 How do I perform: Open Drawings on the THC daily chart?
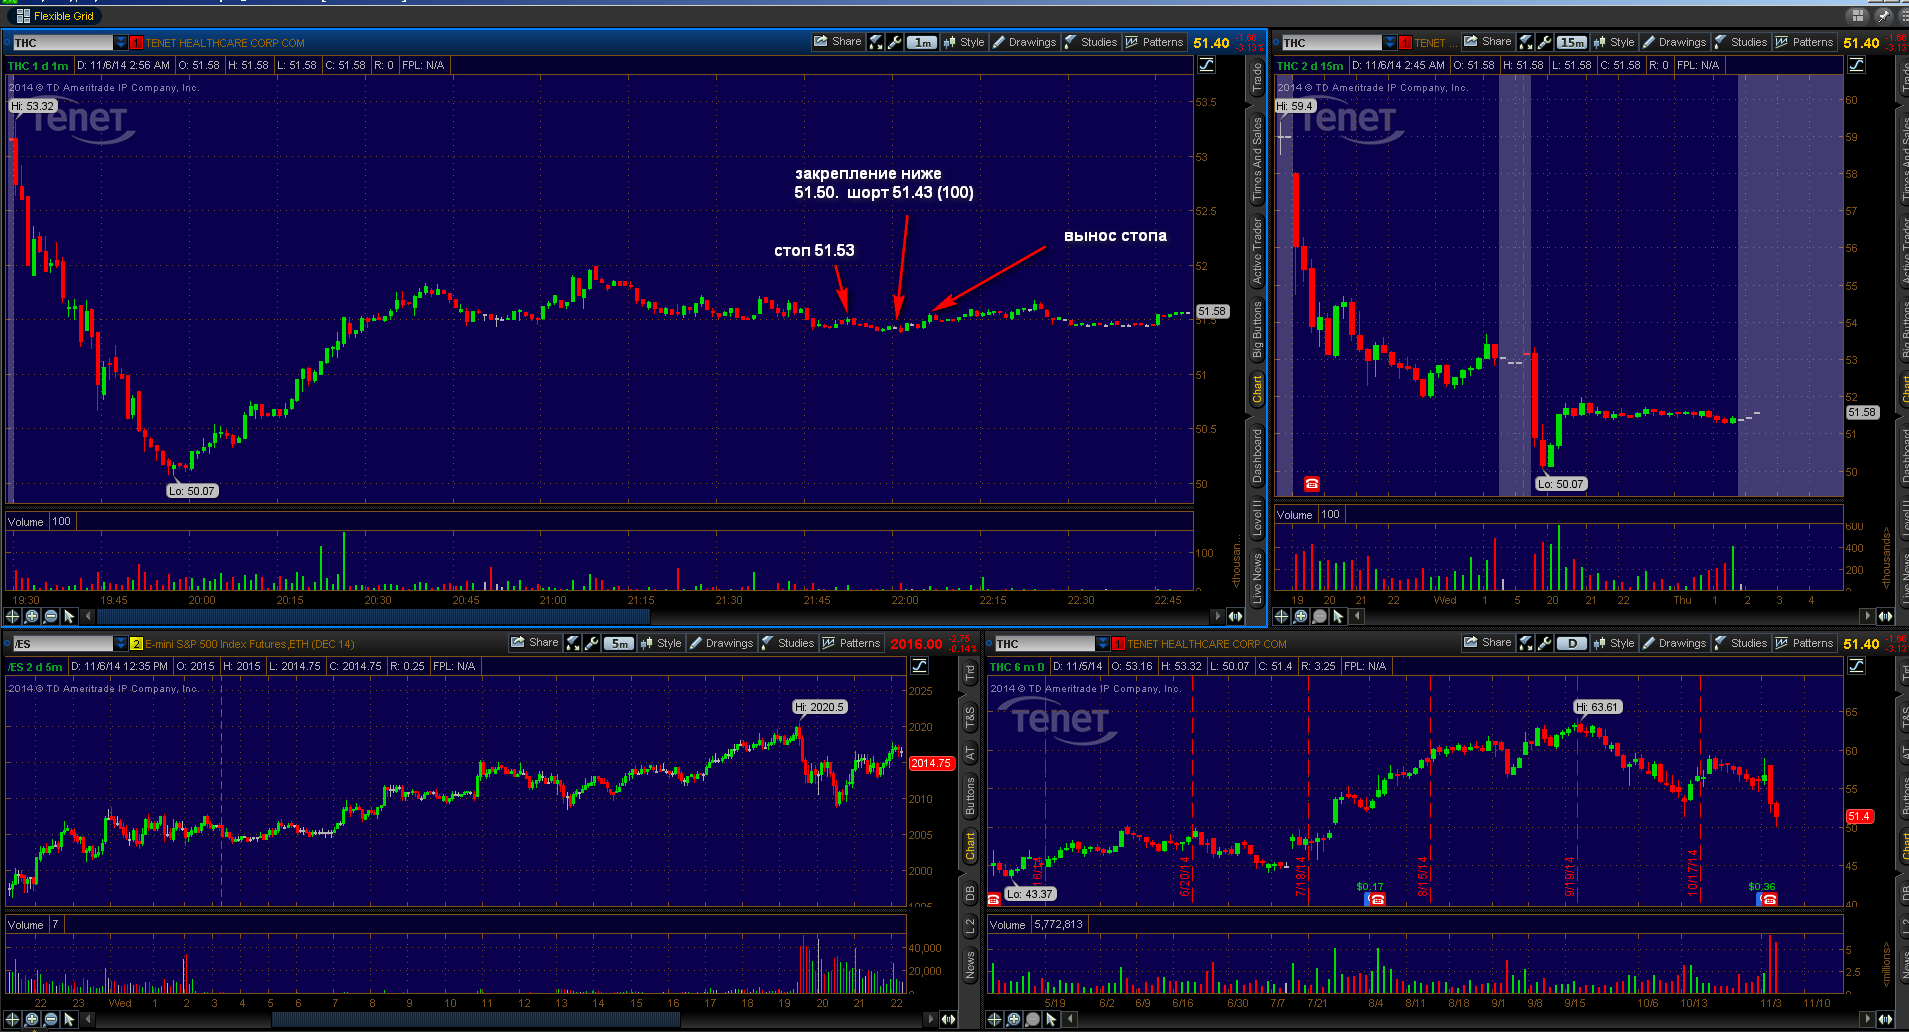click(x=1674, y=643)
